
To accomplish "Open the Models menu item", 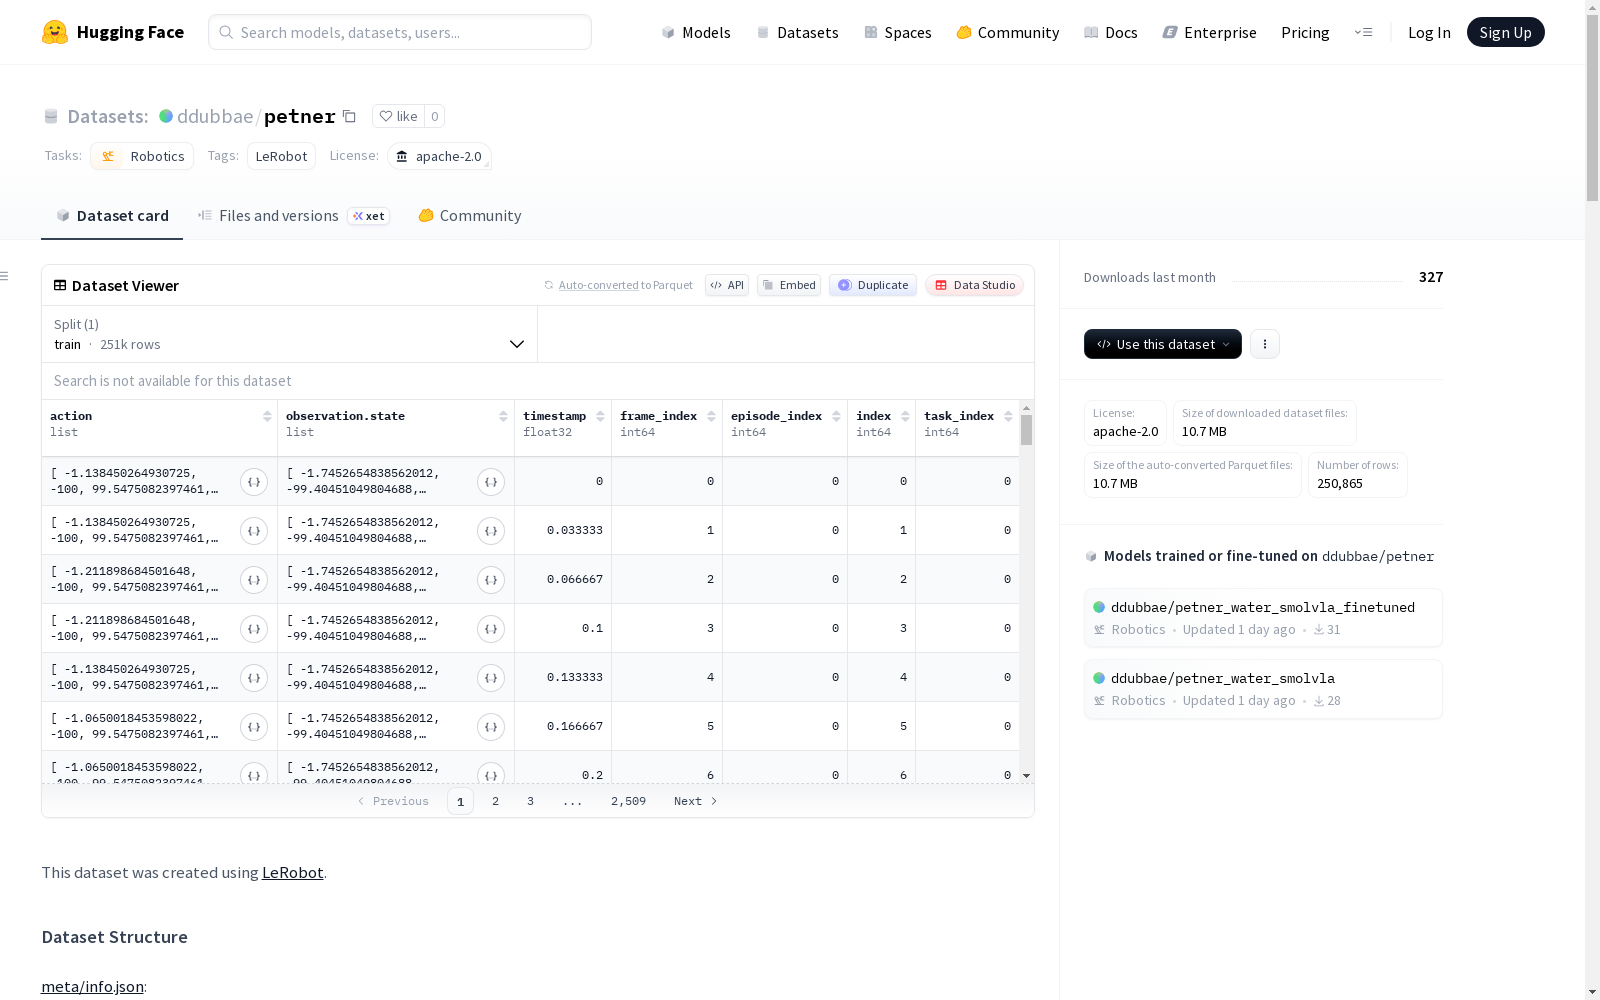I will point(696,32).
